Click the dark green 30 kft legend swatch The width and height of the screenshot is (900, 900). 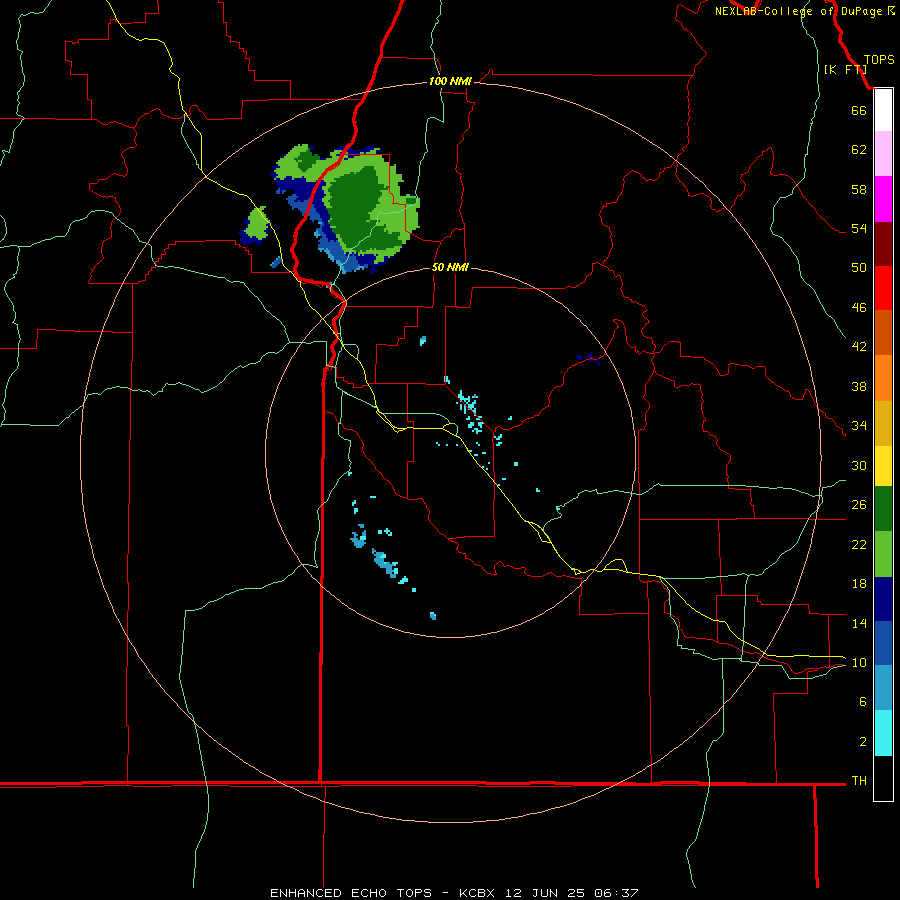(x=883, y=509)
